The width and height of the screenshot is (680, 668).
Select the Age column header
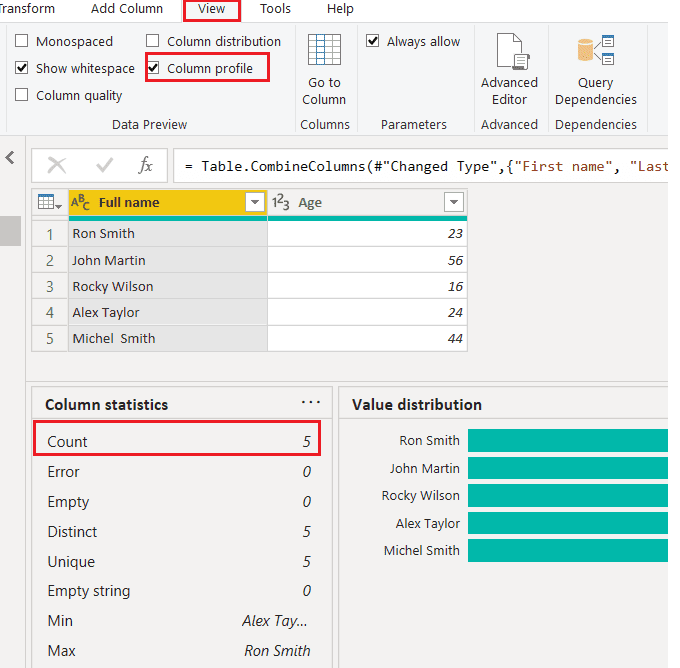click(x=367, y=202)
